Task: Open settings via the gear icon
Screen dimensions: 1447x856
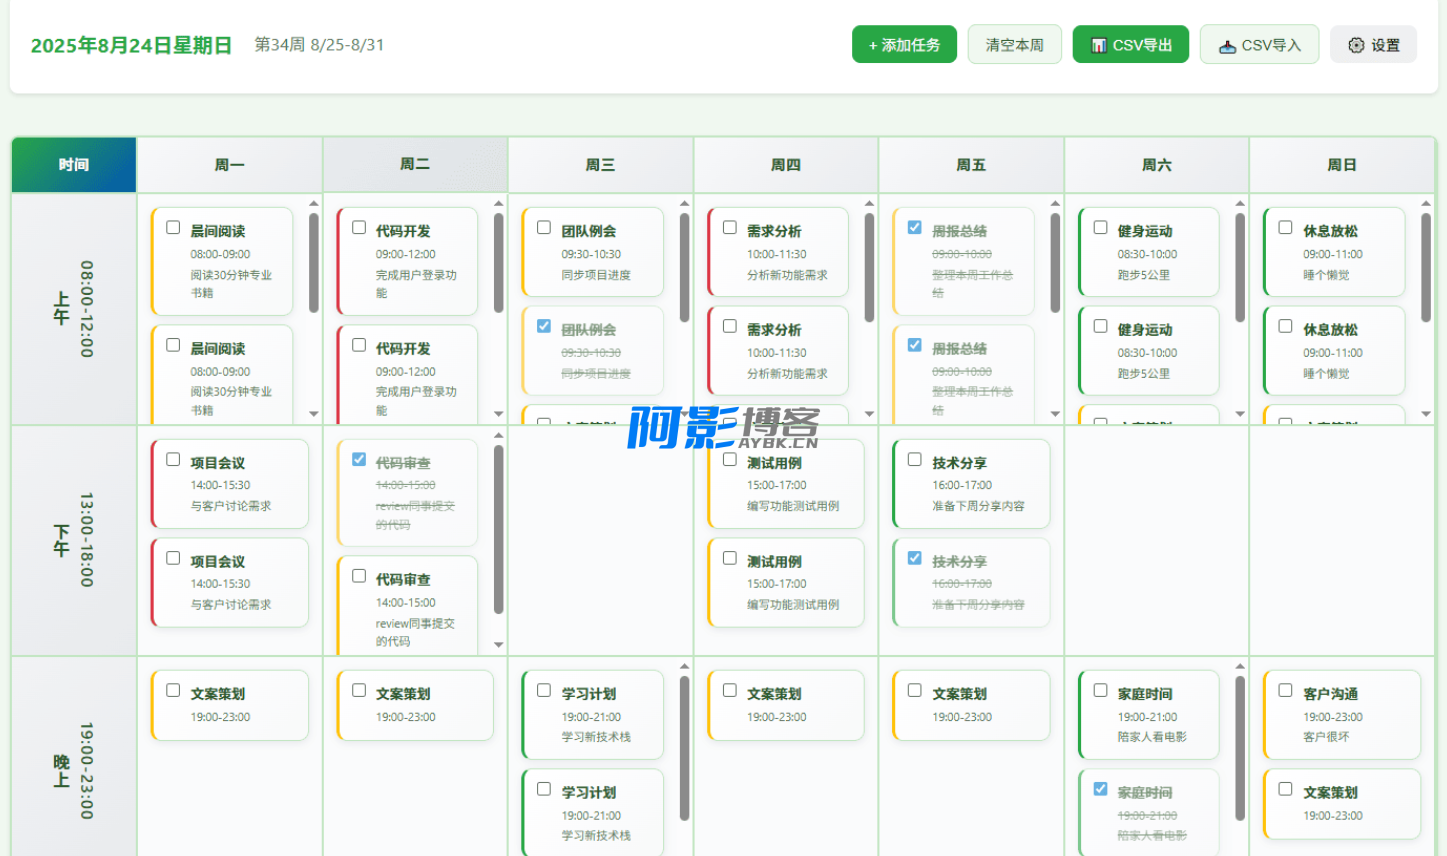Action: tap(1356, 45)
